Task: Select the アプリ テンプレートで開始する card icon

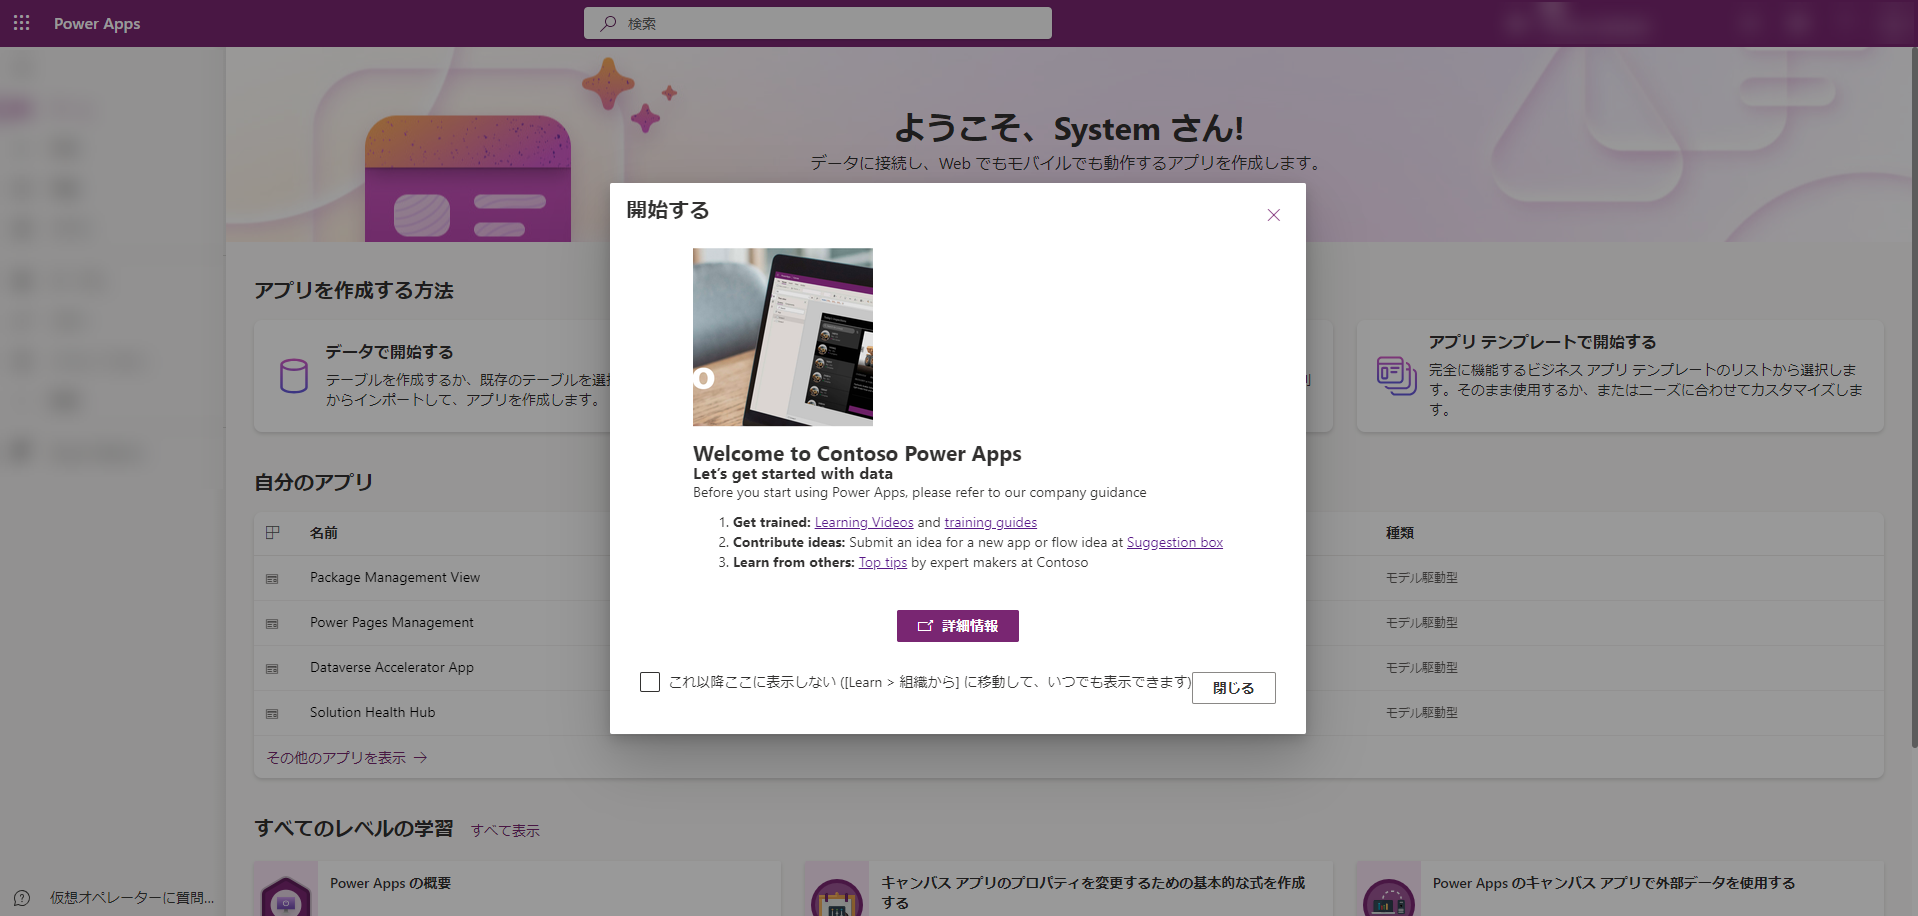Action: [1396, 376]
